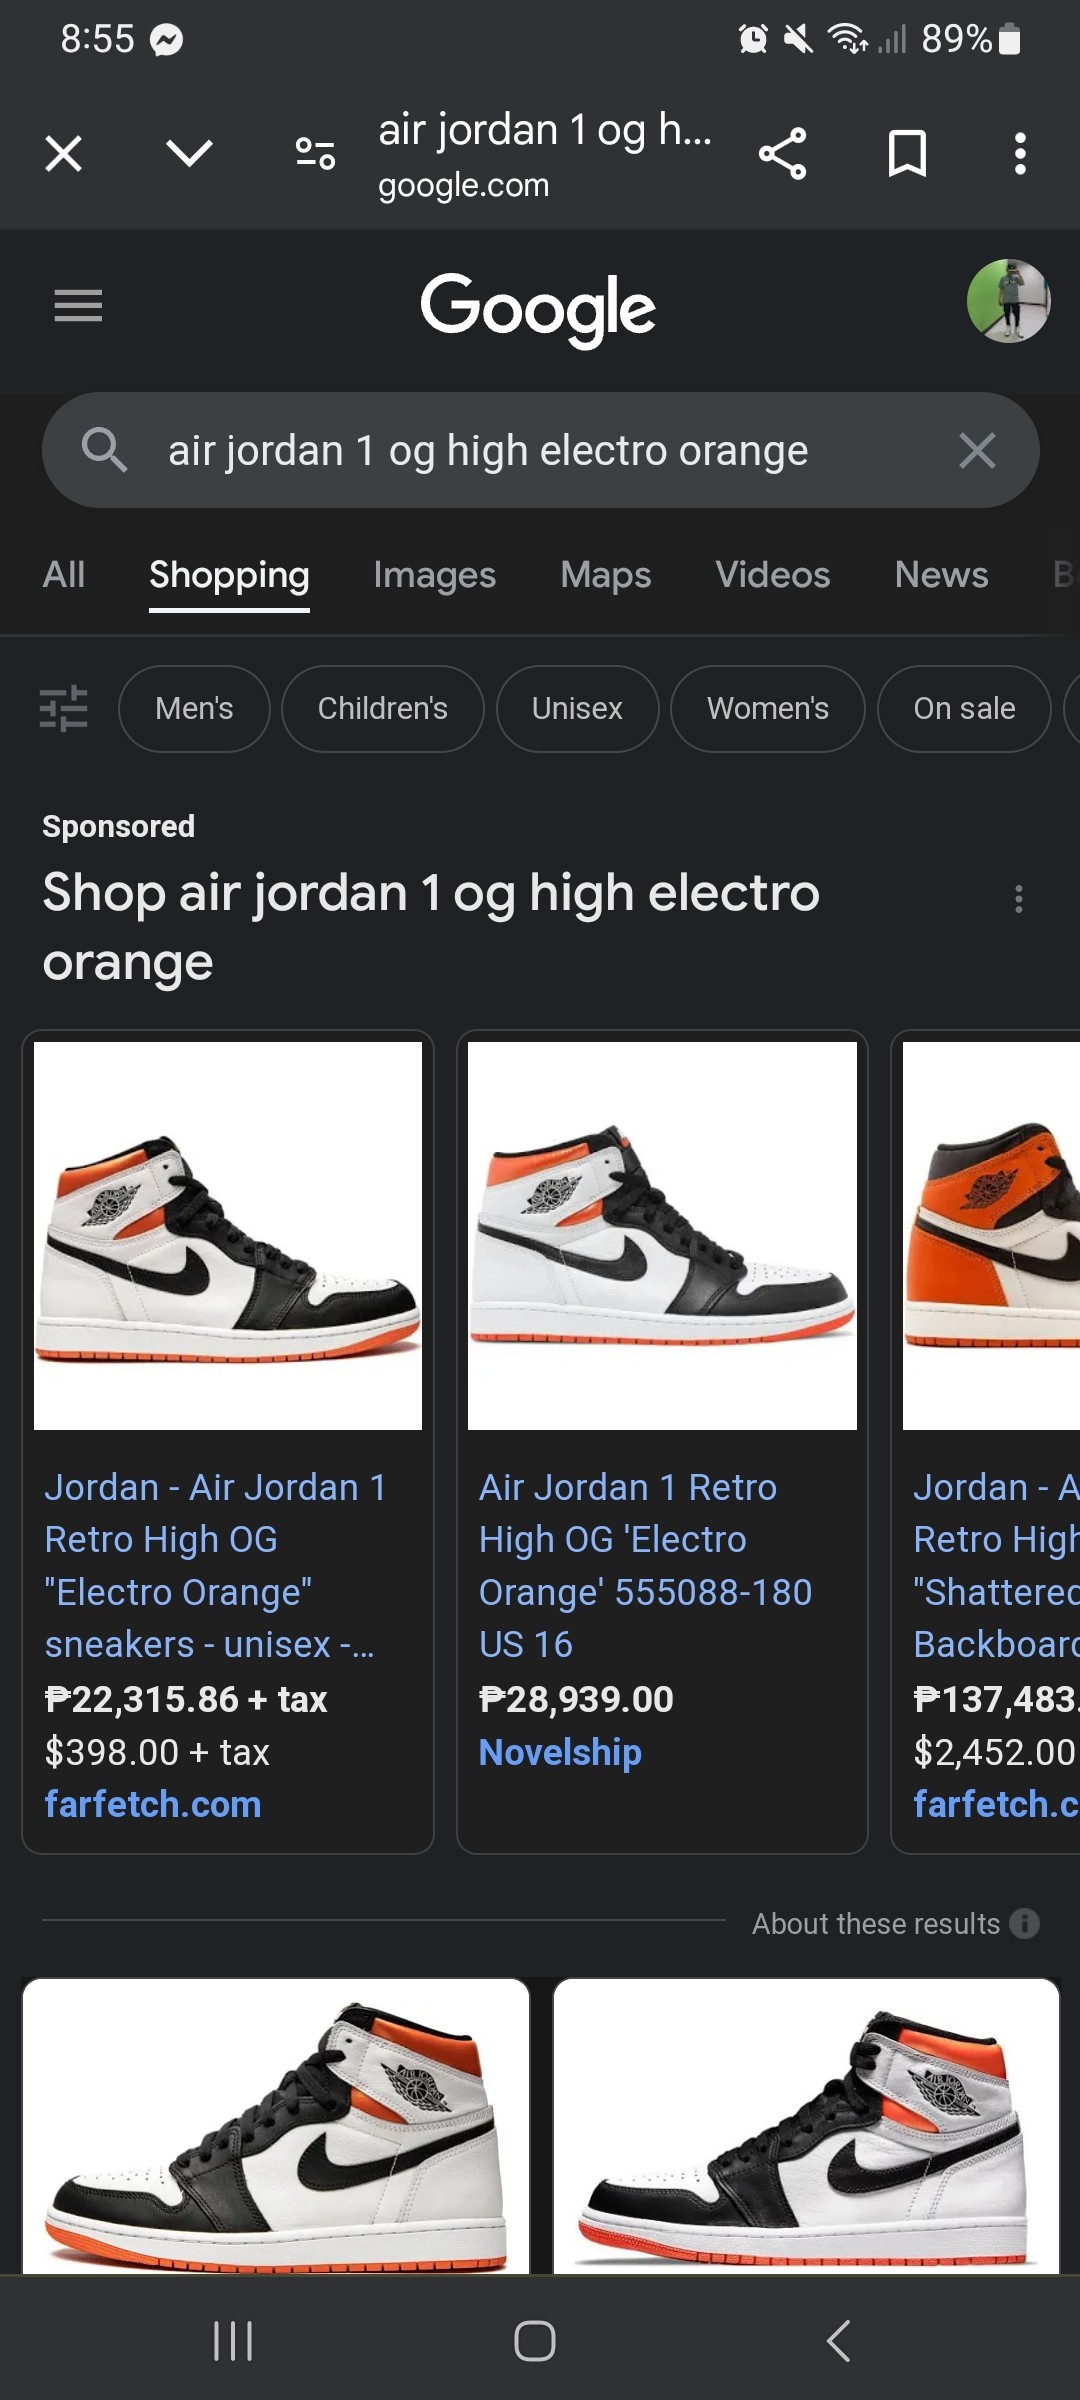
Task: Open sponsored section three-dot options
Action: click(1018, 899)
